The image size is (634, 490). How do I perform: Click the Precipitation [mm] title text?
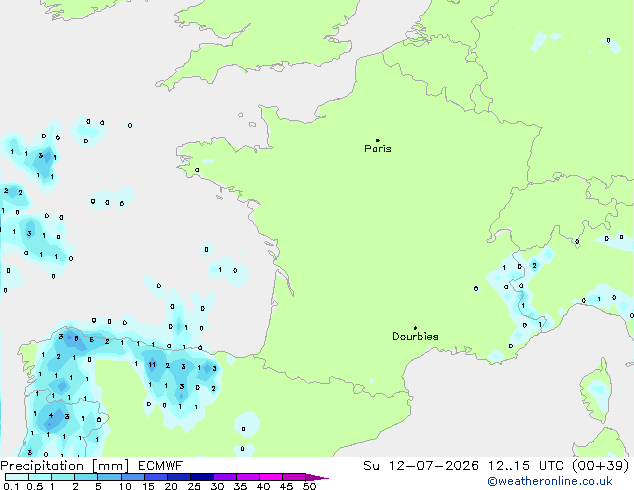(65, 466)
